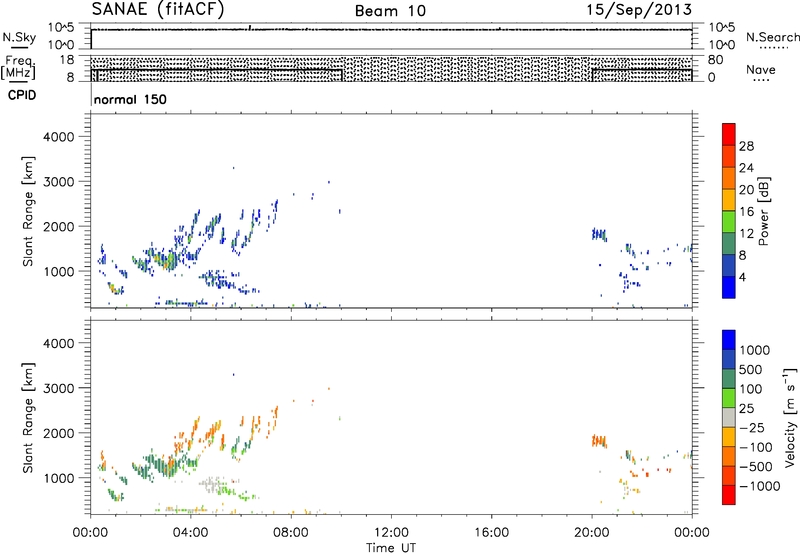The width and height of the screenshot is (800, 554).
Task: Click the "08:00" time axis label
Action: (291, 533)
